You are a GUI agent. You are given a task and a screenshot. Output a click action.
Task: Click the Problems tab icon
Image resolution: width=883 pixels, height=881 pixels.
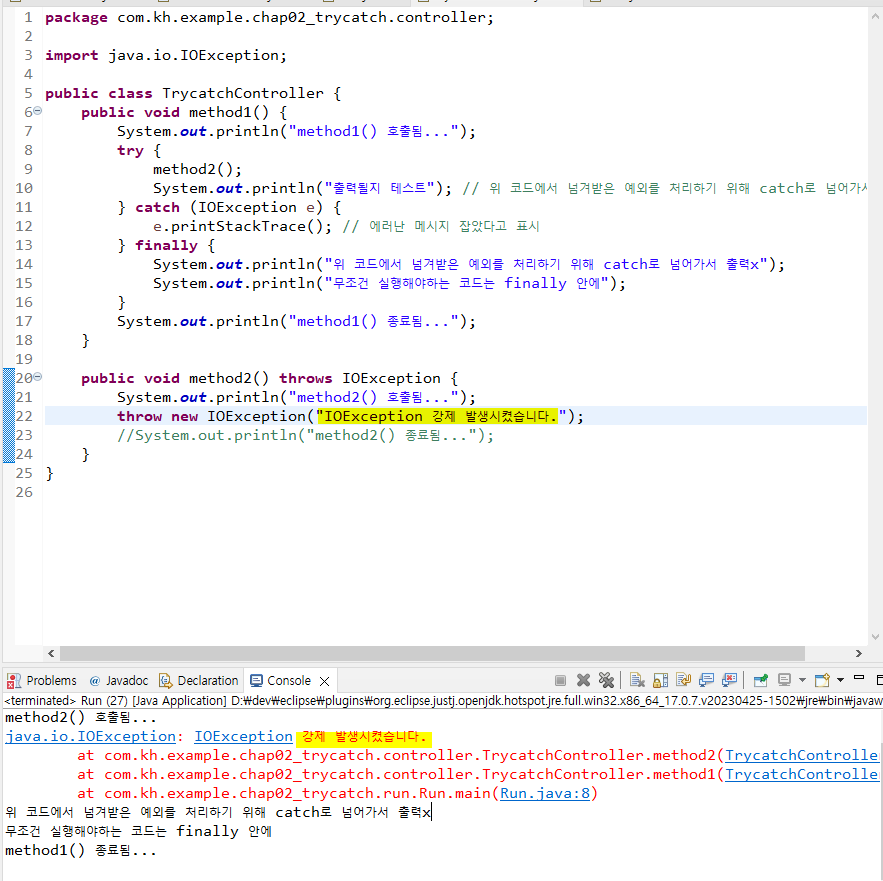[x=14, y=681]
